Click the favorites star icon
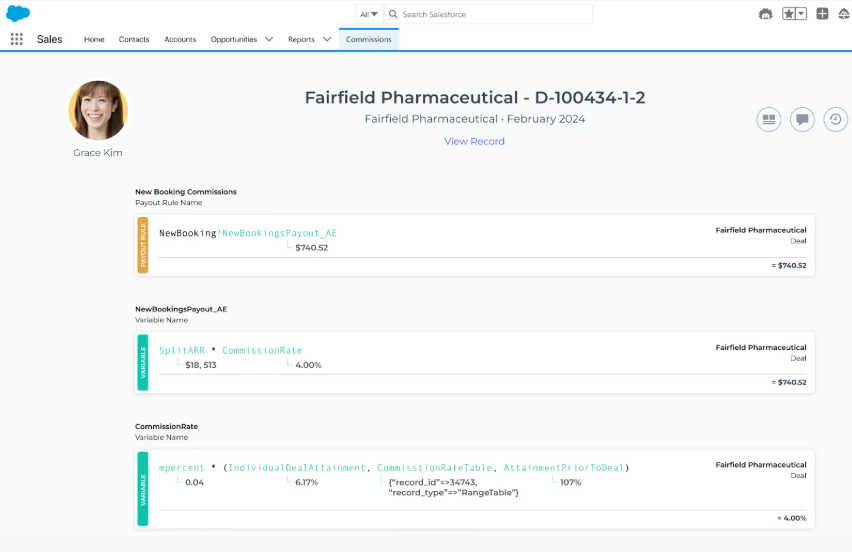This screenshot has height=552, width=852. [788, 14]
